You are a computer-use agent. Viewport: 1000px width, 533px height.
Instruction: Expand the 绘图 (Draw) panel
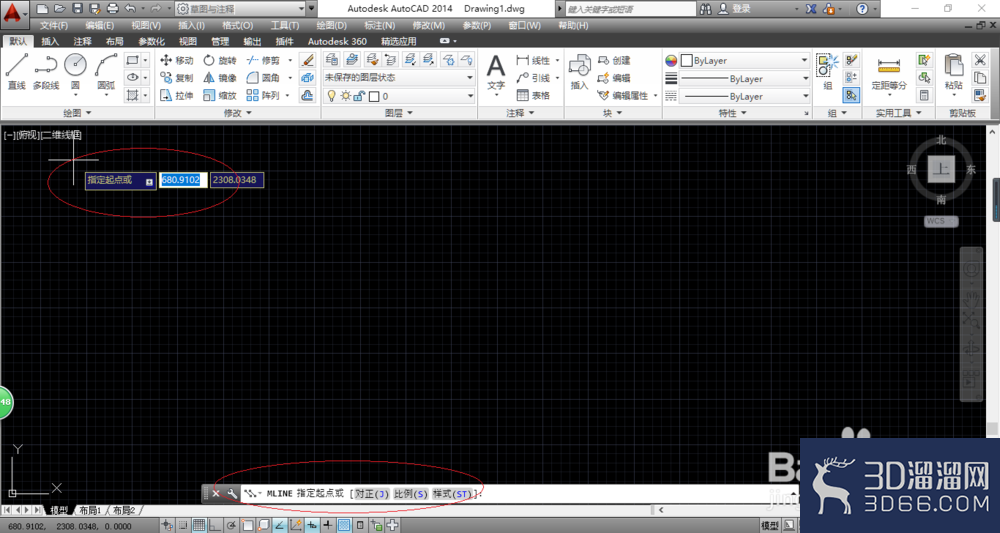(x=77, y=113)
